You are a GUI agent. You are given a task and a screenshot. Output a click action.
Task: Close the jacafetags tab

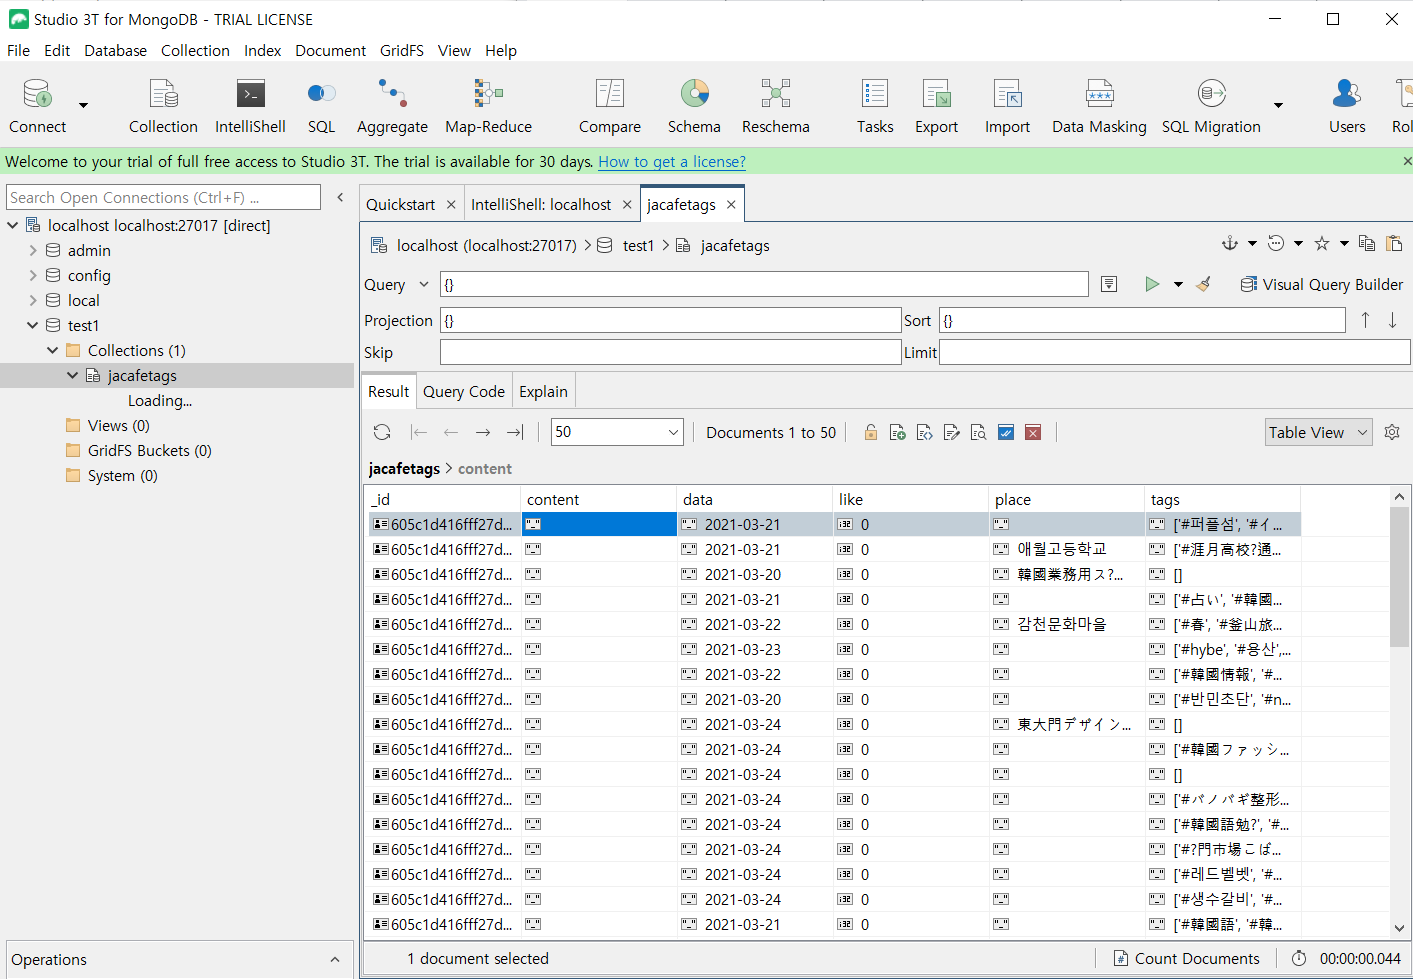pyautogui.click(x=731, y=204)
